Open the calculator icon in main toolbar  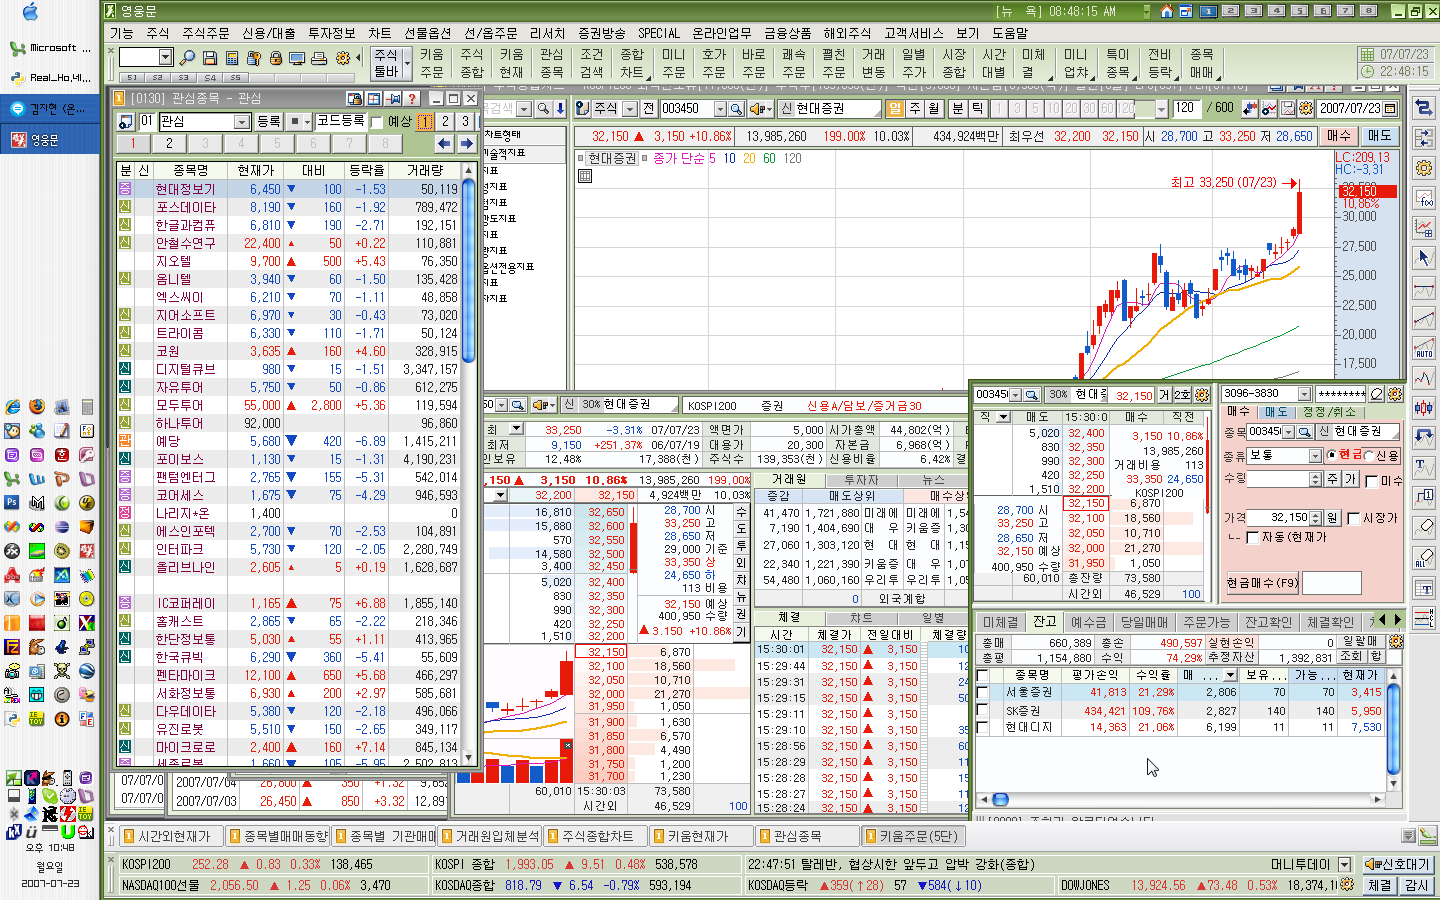pos(232,58)
